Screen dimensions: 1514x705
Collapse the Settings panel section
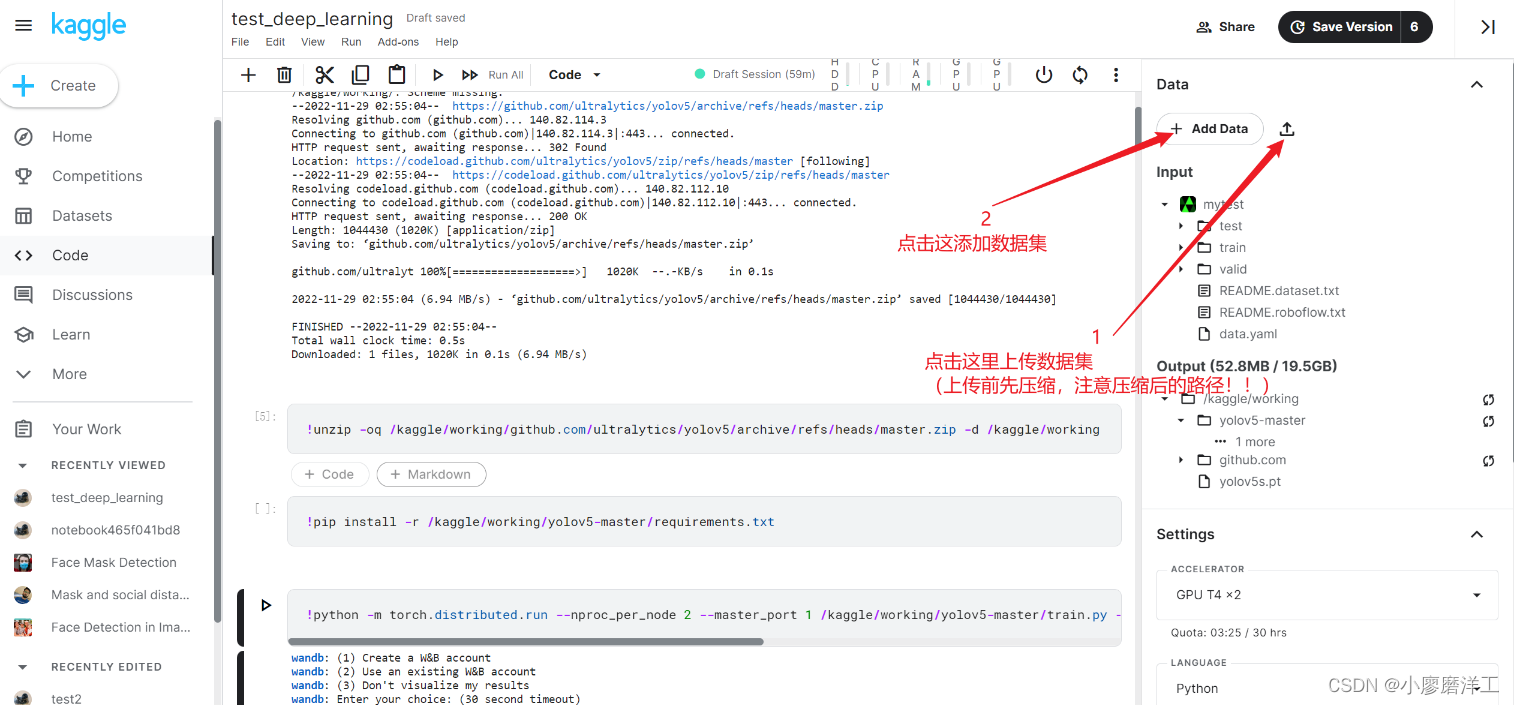point(1477,535)
